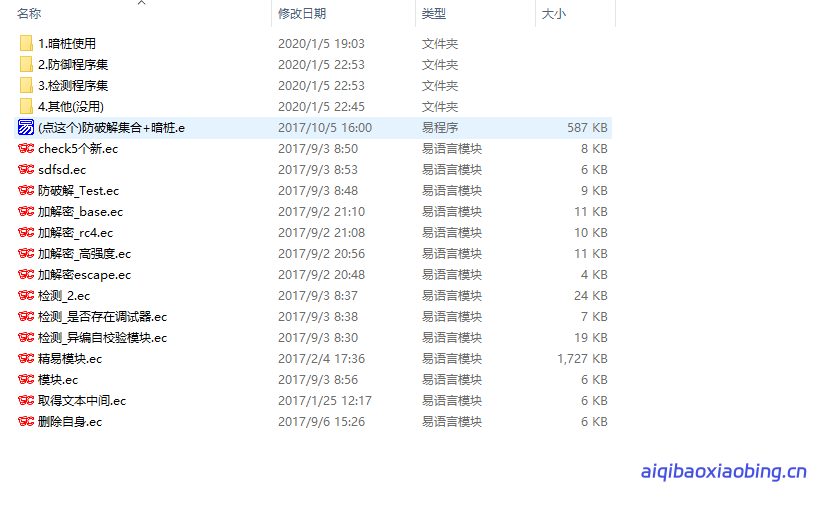Sort by the 修改日期 column header
This screenshot has height=526, width=837.
[x=302, y=14]
